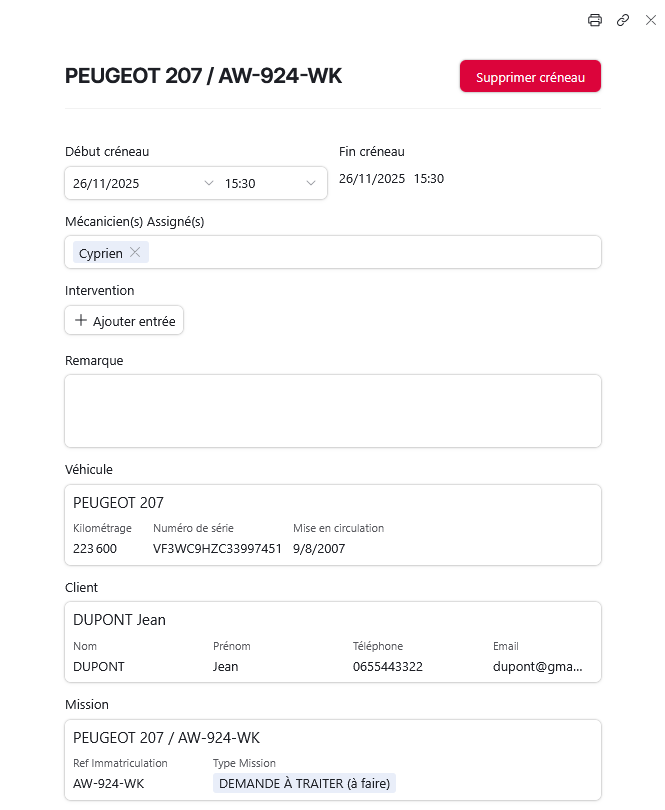Copy link using the chain icon
Image resolution: width=665 pixels, height=810 pixels.
623,20
